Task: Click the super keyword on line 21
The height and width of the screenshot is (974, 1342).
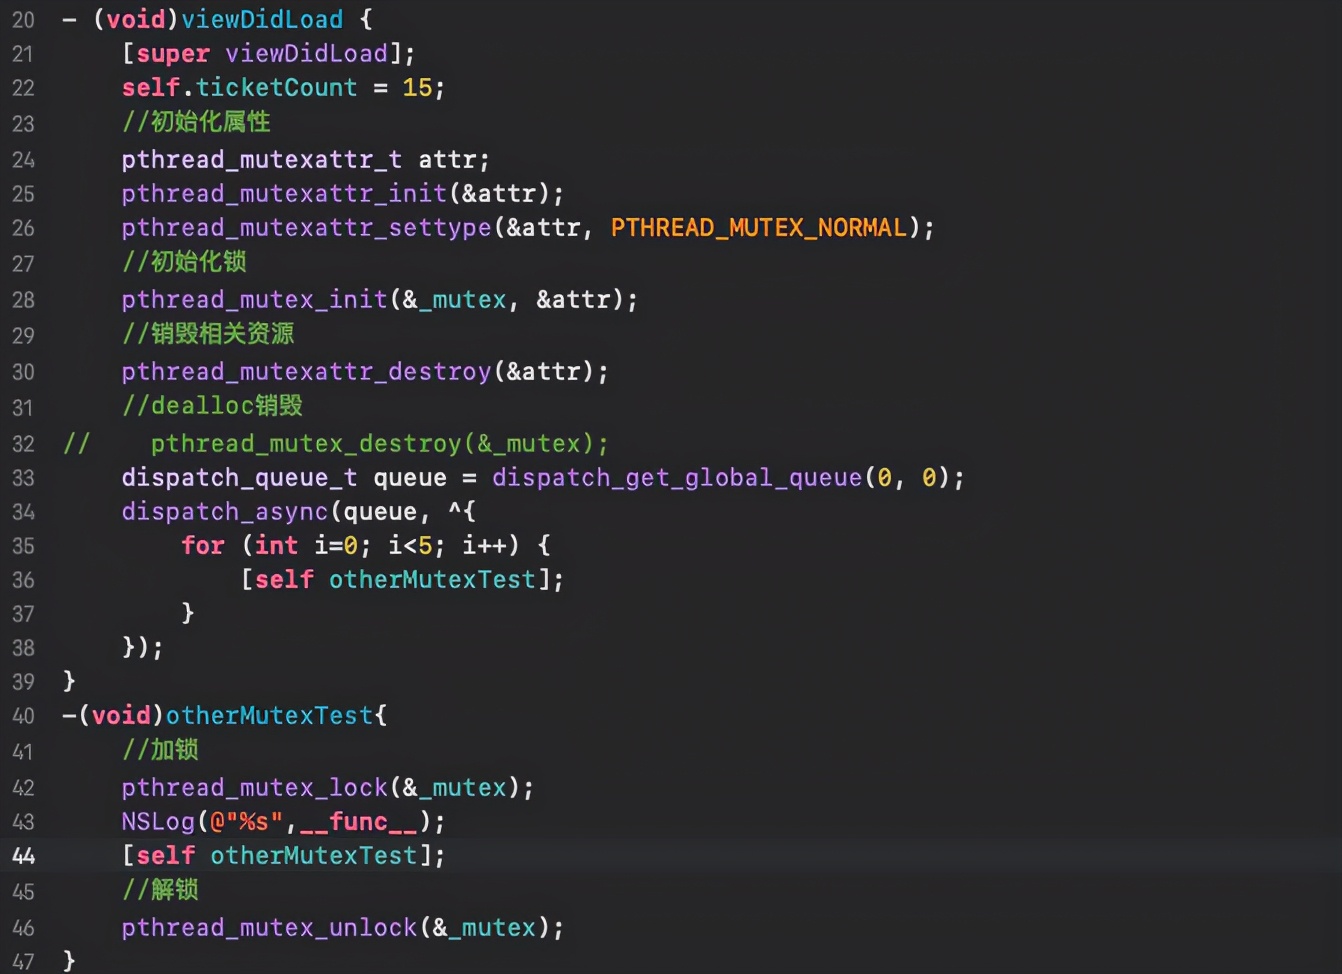Action: [x=173, y=53]
